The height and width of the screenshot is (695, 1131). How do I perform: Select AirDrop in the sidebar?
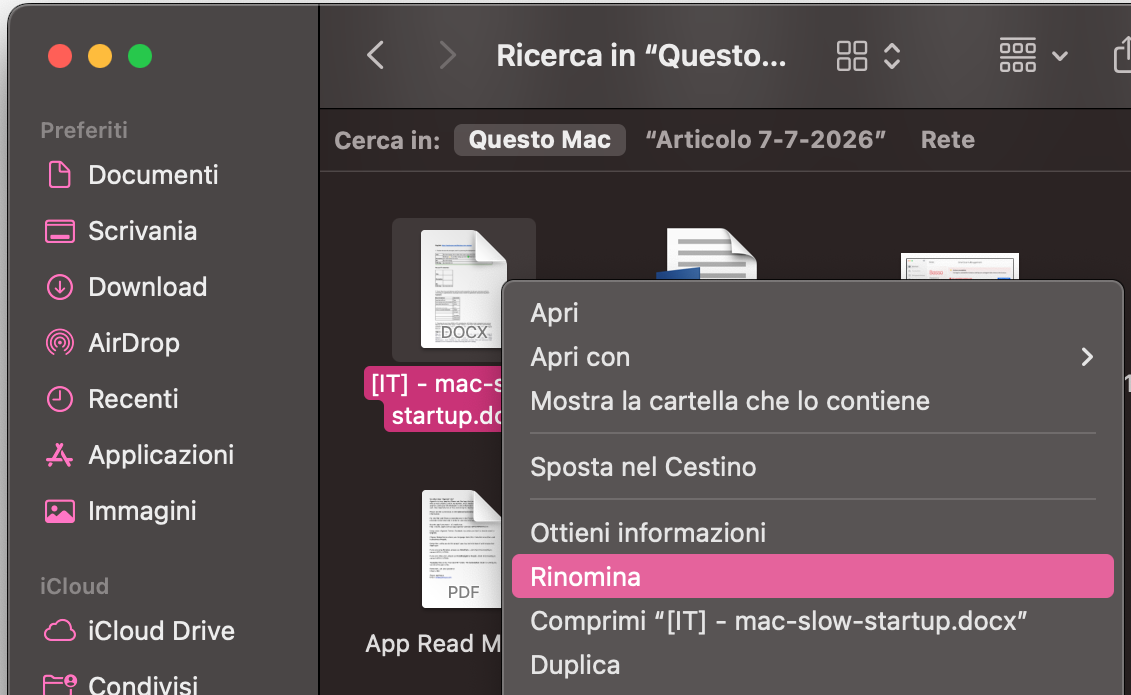[133, 343]
